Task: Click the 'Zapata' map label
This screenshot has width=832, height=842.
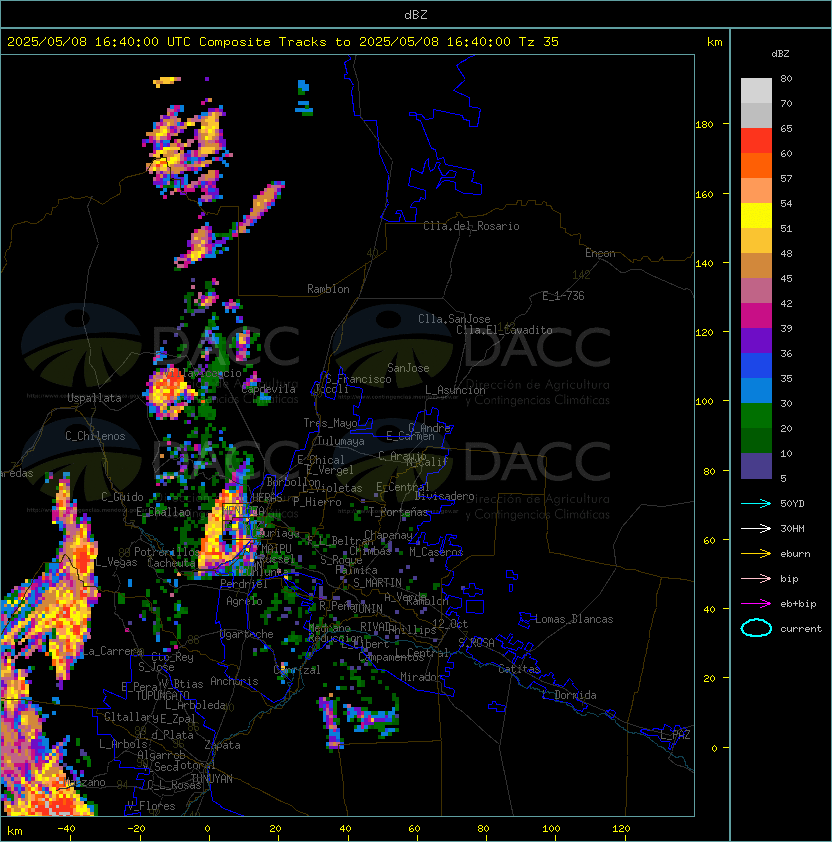Action: click(222, 745)
